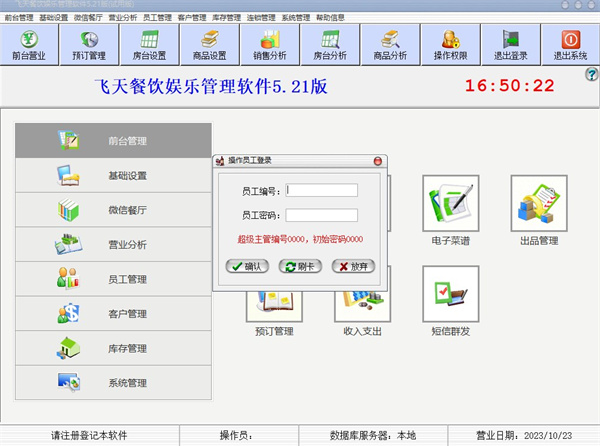Open 前台营业 toolbar icon
This screenshot has height=446, width=600.
click(x=29, y=45)
